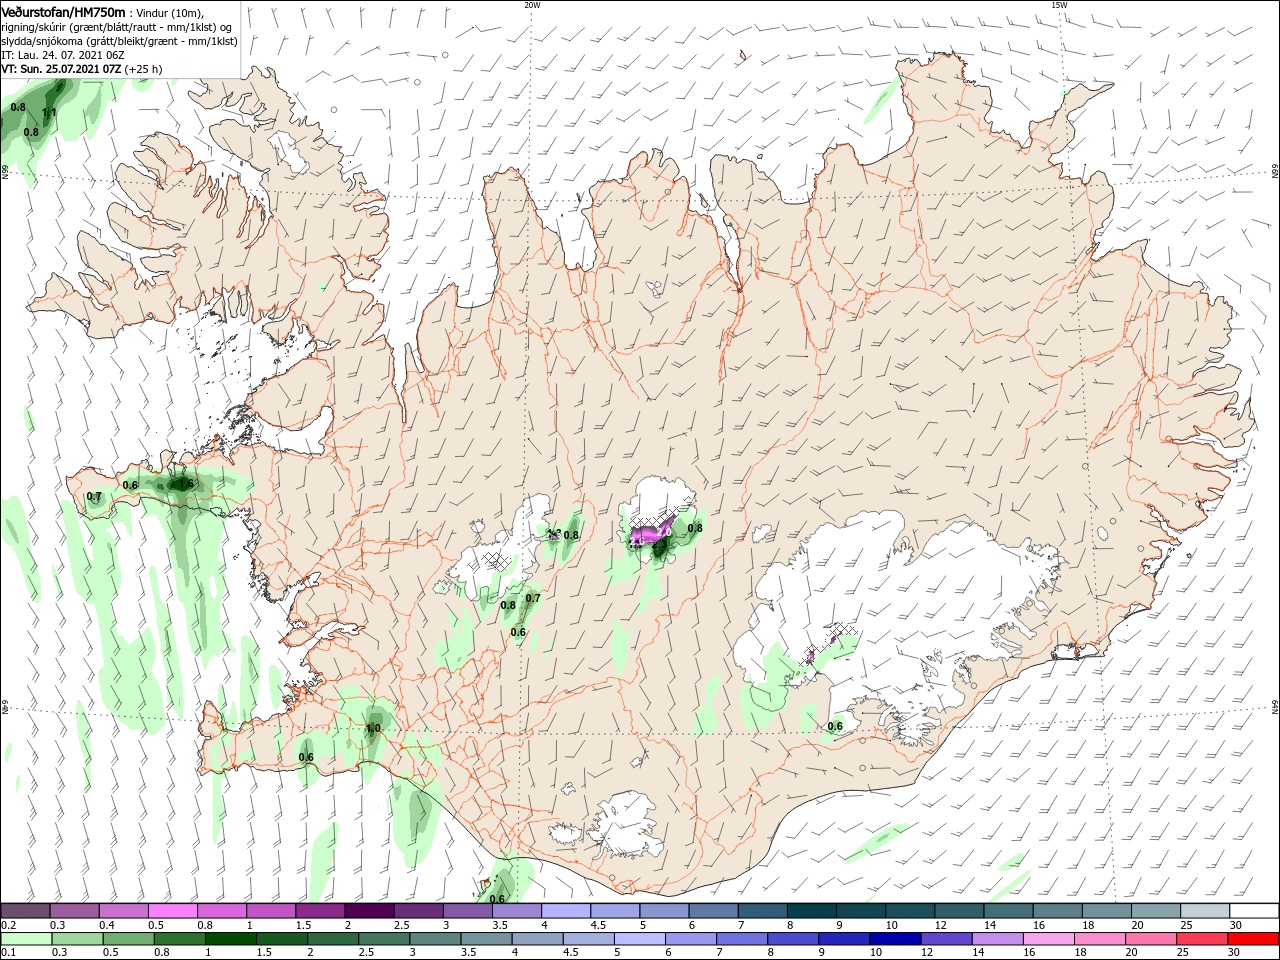Pick the palest green rain swatch between 0.1 and 0.3
The image size is (1280, 960).
(26, 939)
